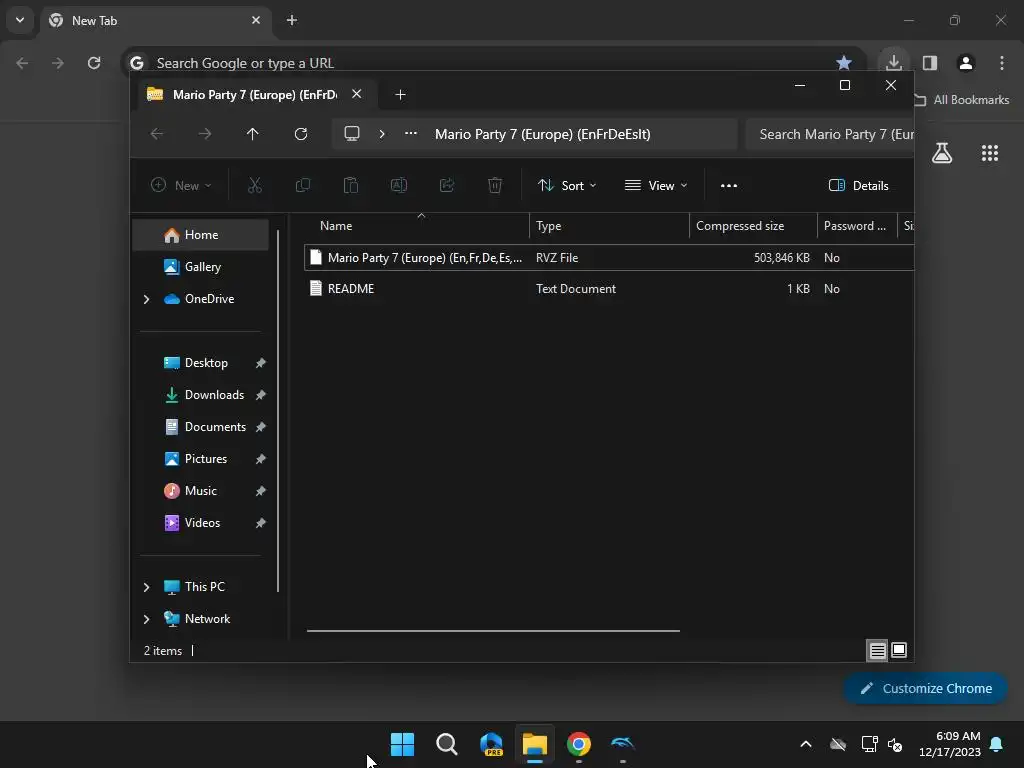Image resolution: width=1024 pixels, height=768 pixels.
Task: Open Chrome's downloads icon
Action: pyautogui.click(x=894, y=63)
